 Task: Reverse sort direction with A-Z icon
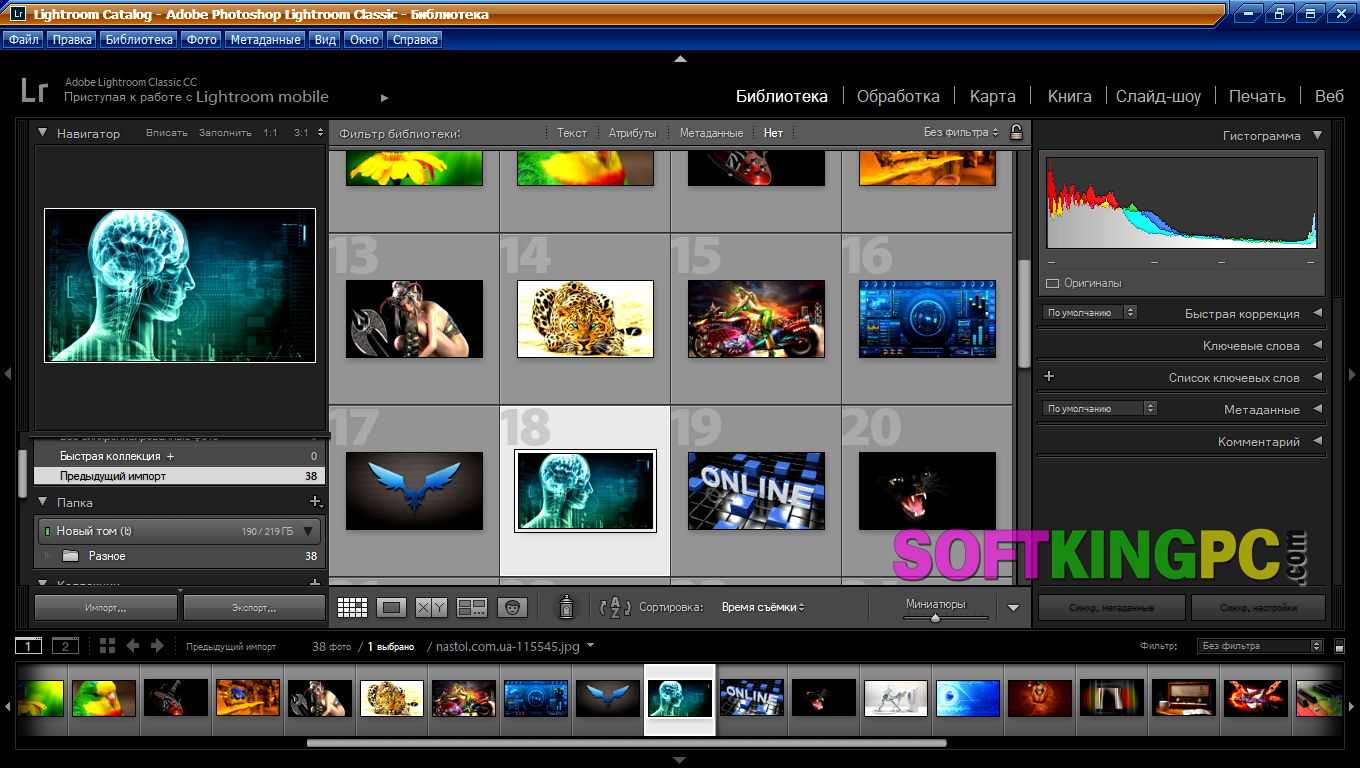pos(615,607)
